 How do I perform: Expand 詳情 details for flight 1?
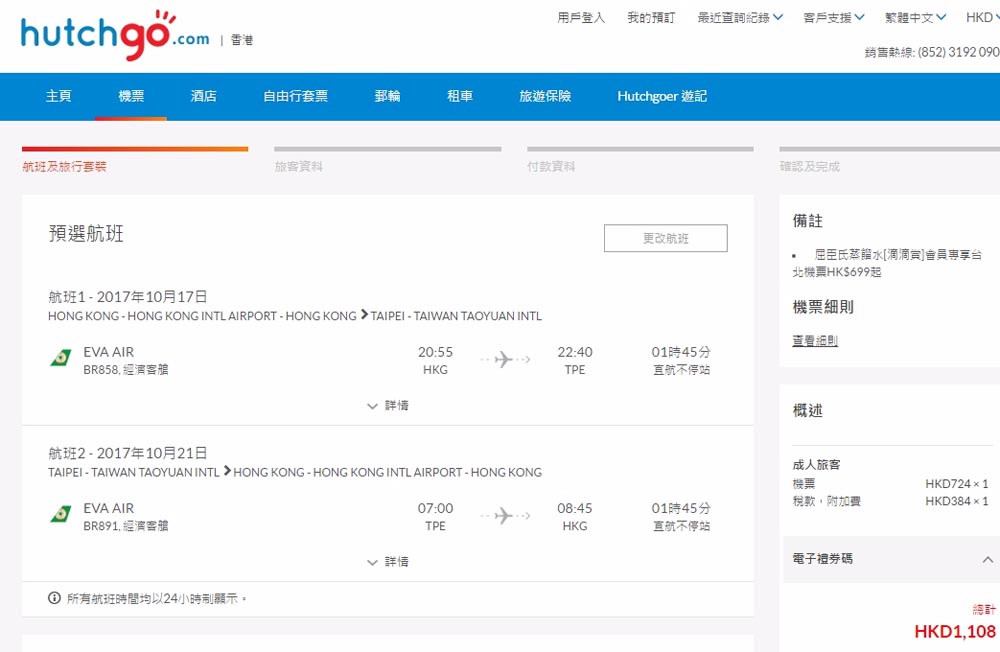click(388, 406)
